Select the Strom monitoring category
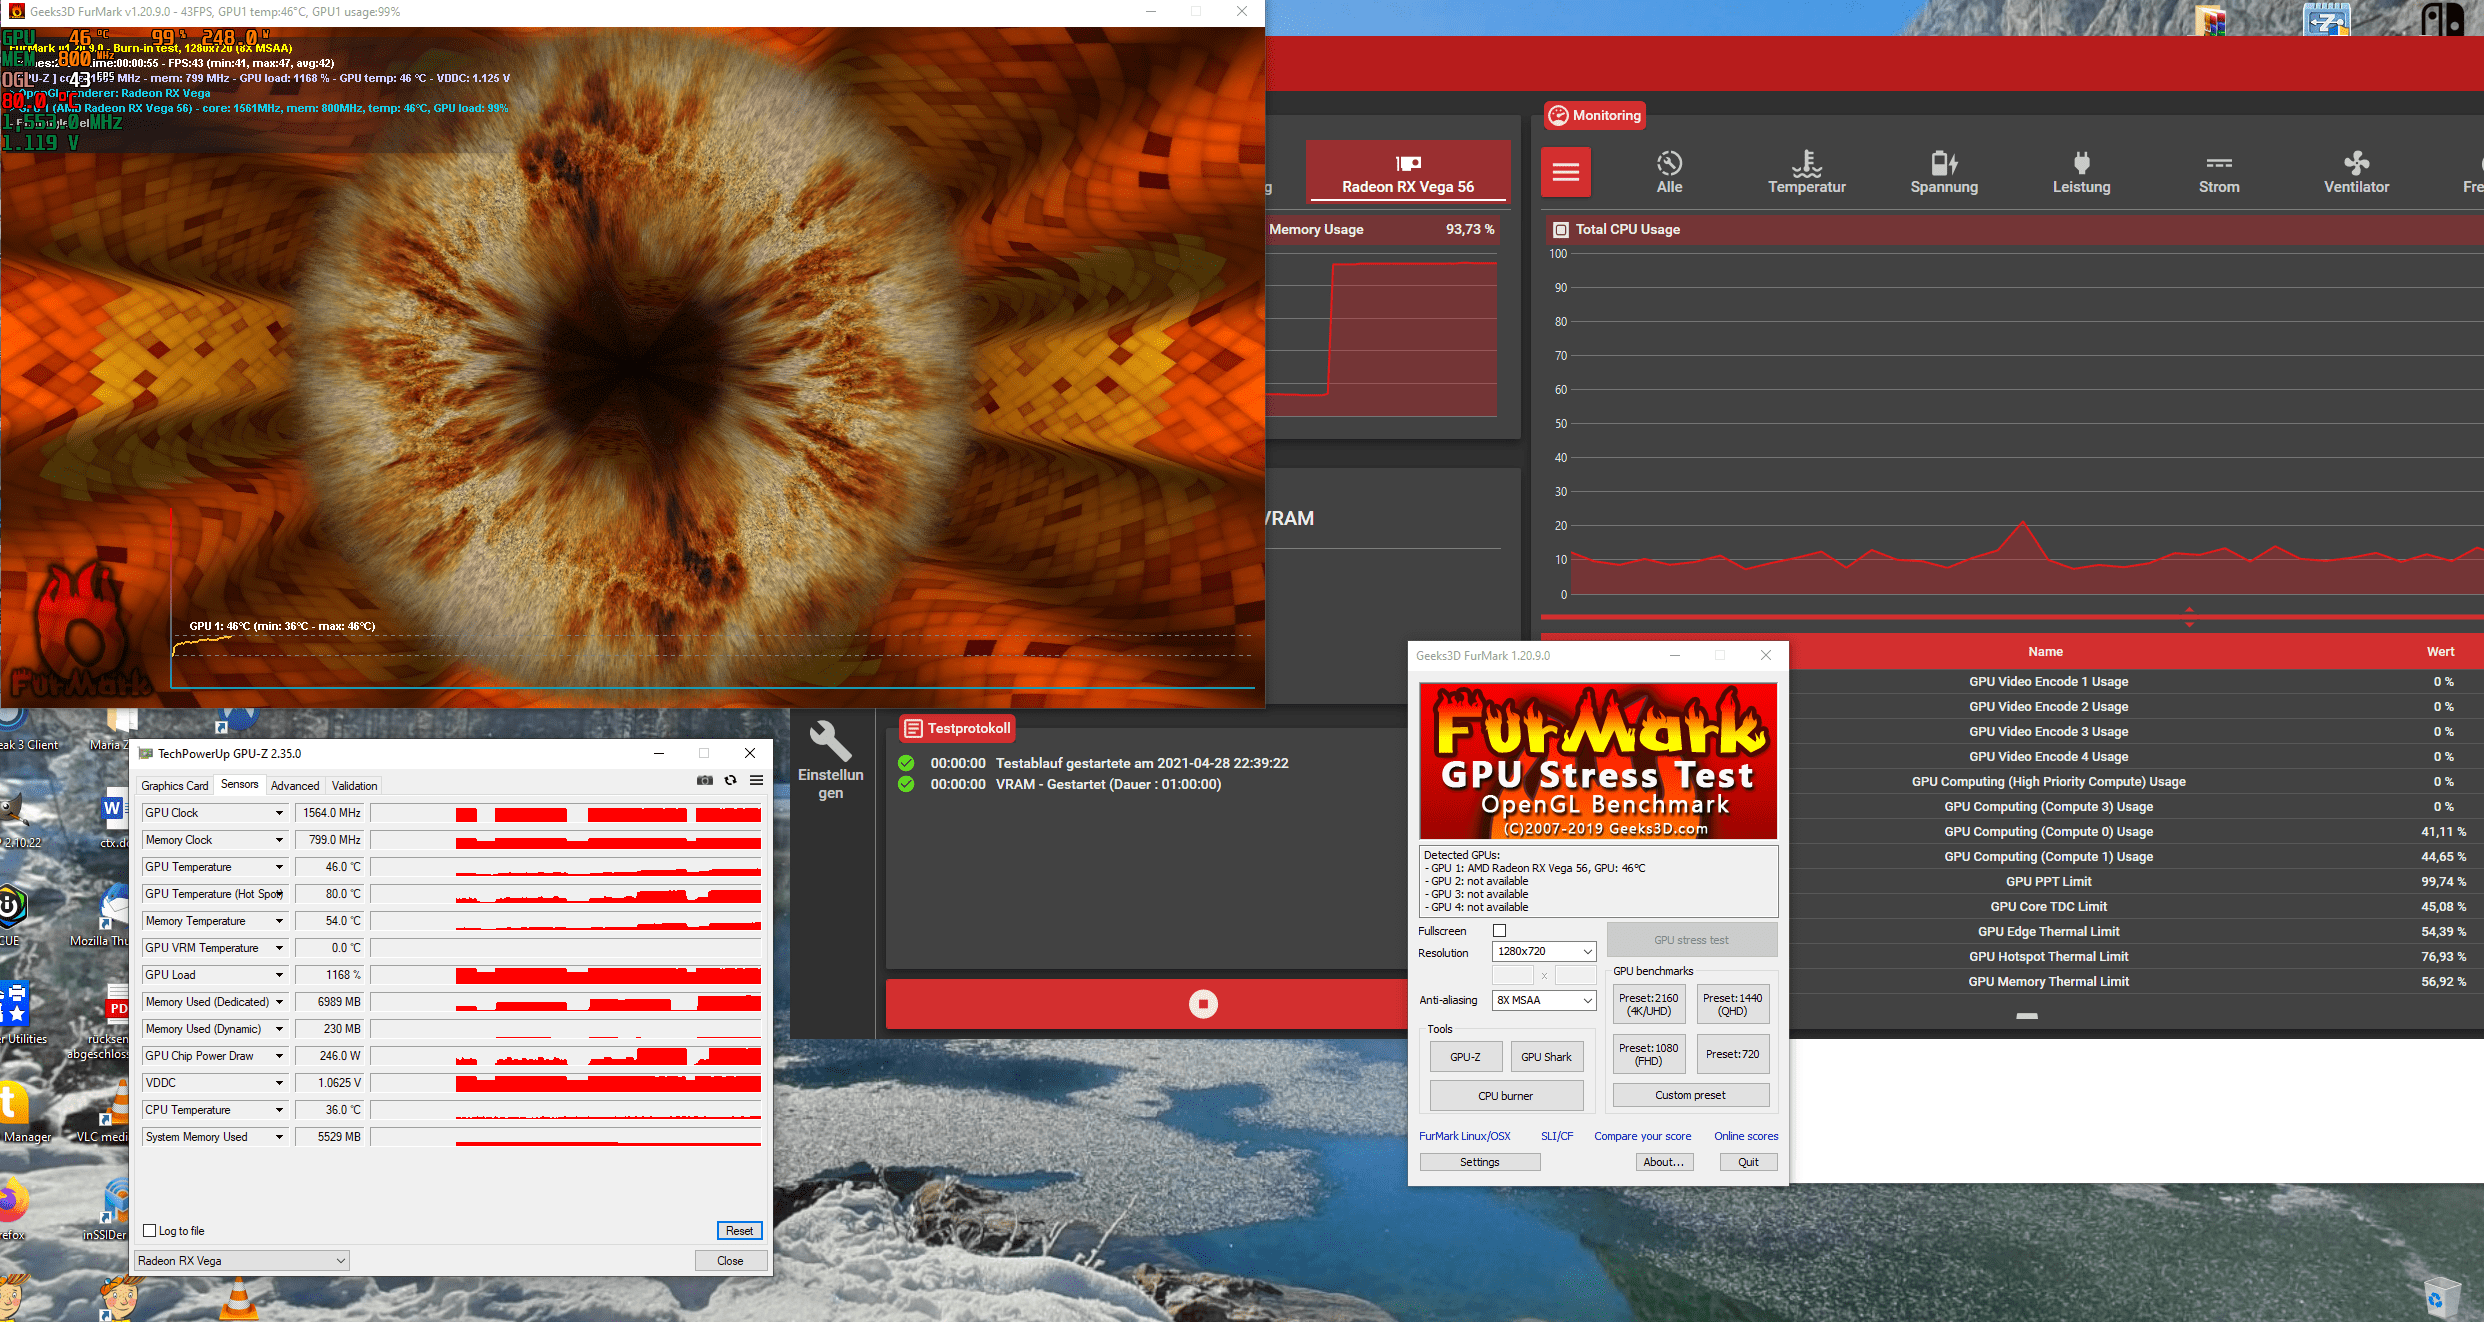This screenshot has height=1322, width=2484. click(2219, 172)
